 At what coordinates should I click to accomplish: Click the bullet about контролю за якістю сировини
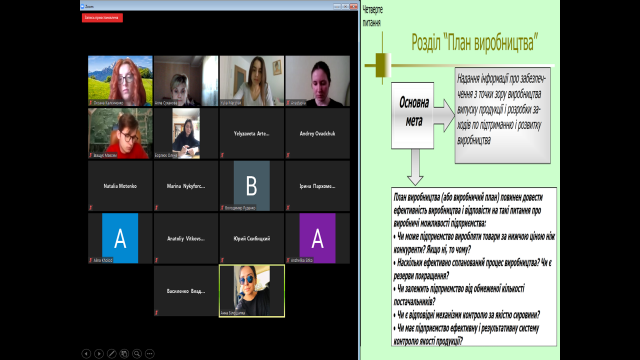click(x=467, y=315)
